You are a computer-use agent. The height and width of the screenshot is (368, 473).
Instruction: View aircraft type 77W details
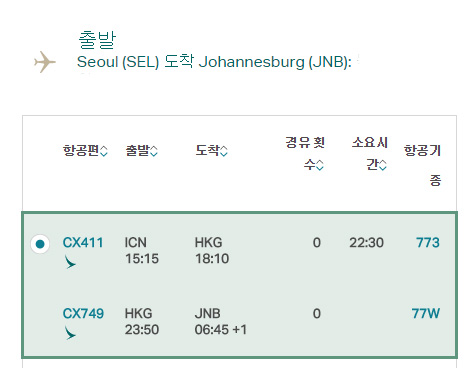(426, 313)
